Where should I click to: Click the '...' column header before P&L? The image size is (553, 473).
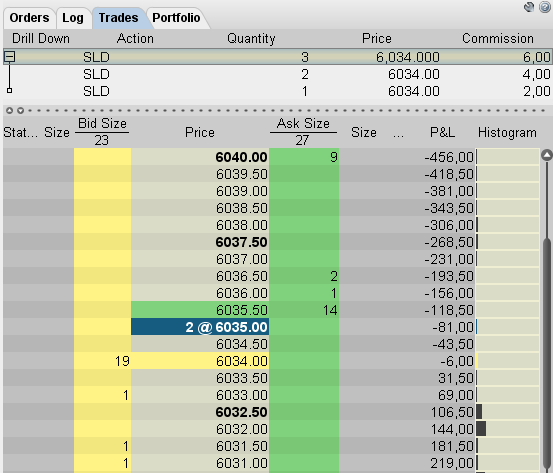click(x=398, y=134)
